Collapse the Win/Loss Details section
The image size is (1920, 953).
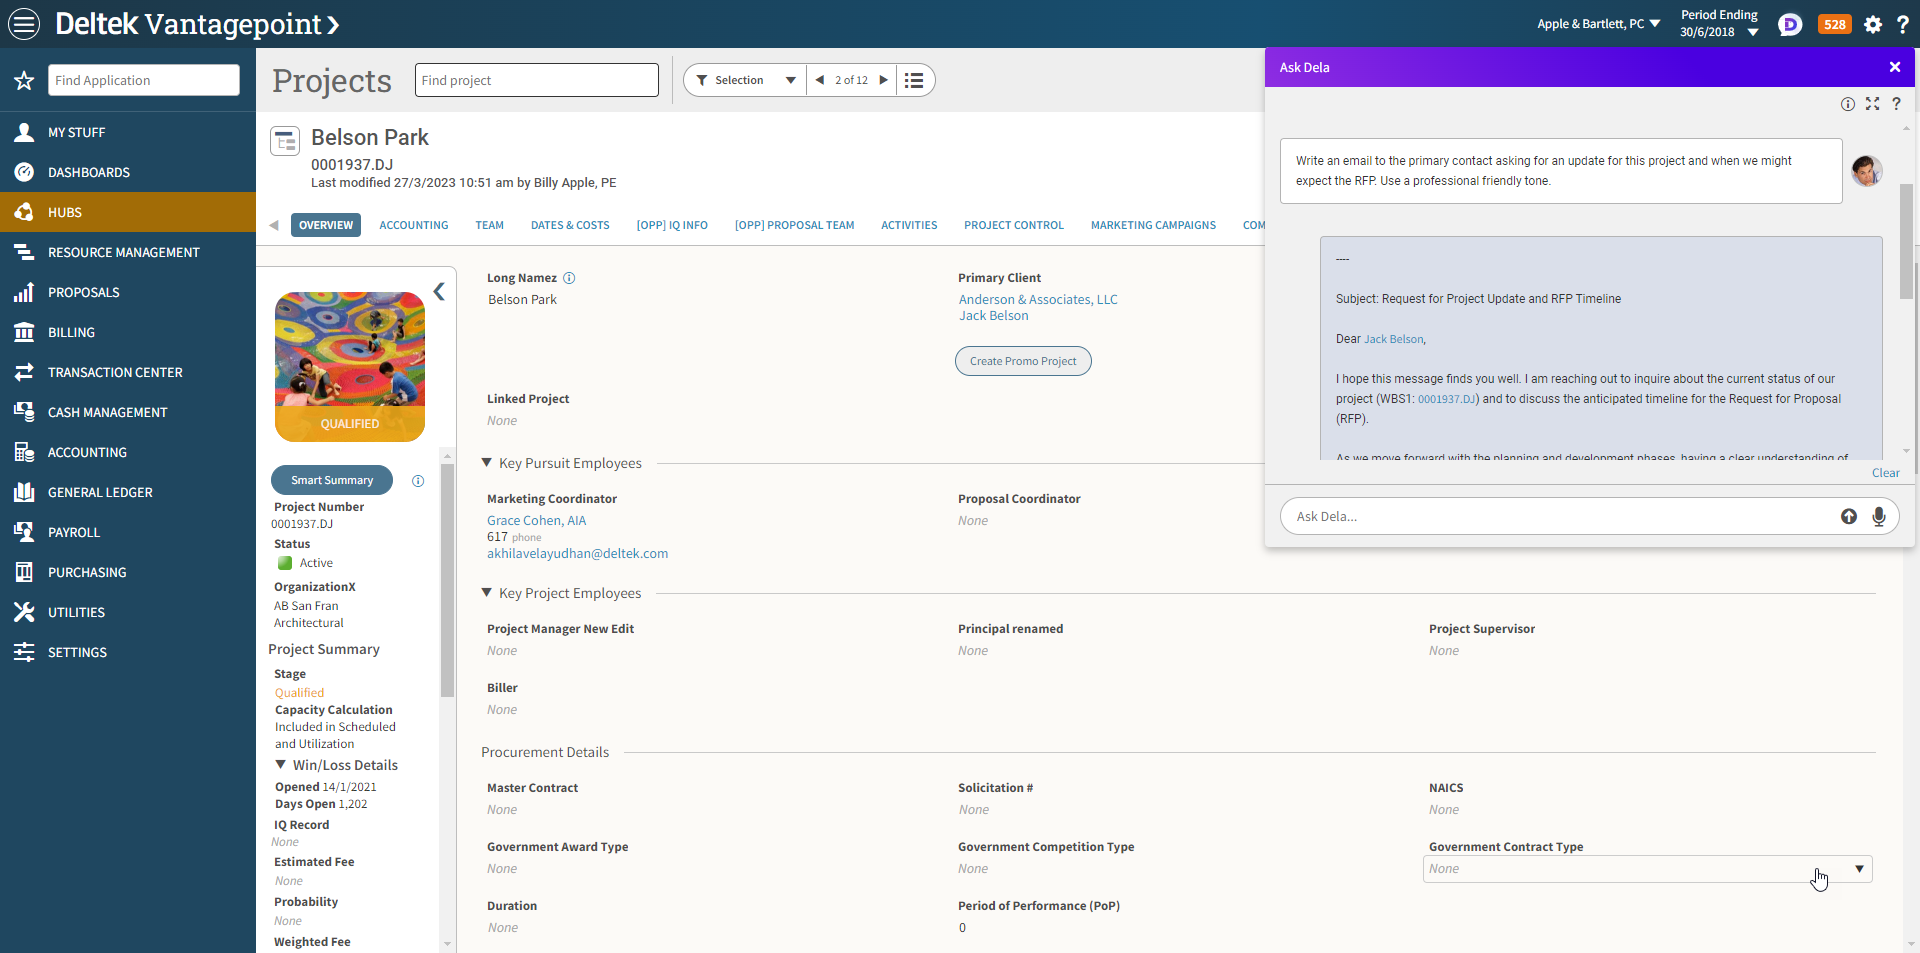pos(281,765)
